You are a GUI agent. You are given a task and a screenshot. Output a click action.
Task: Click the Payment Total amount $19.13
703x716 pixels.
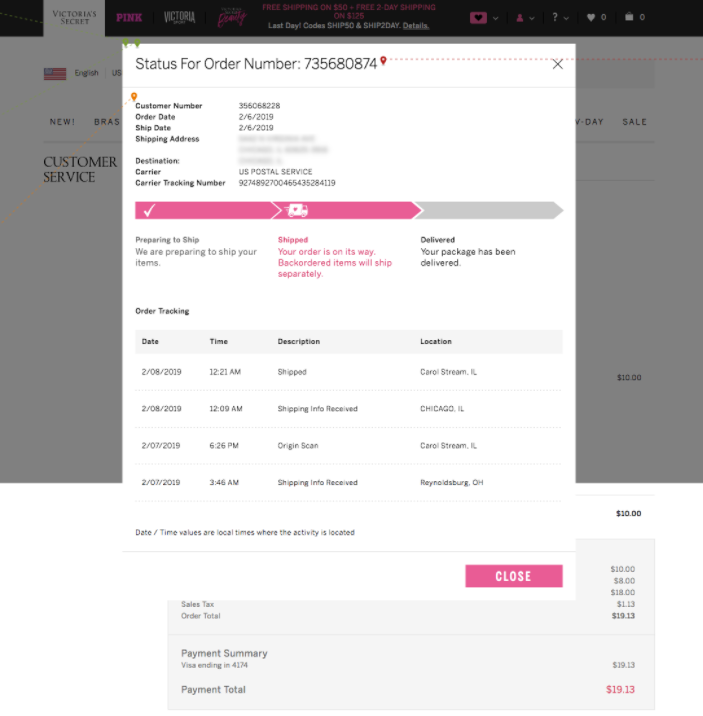coord(620,690)
